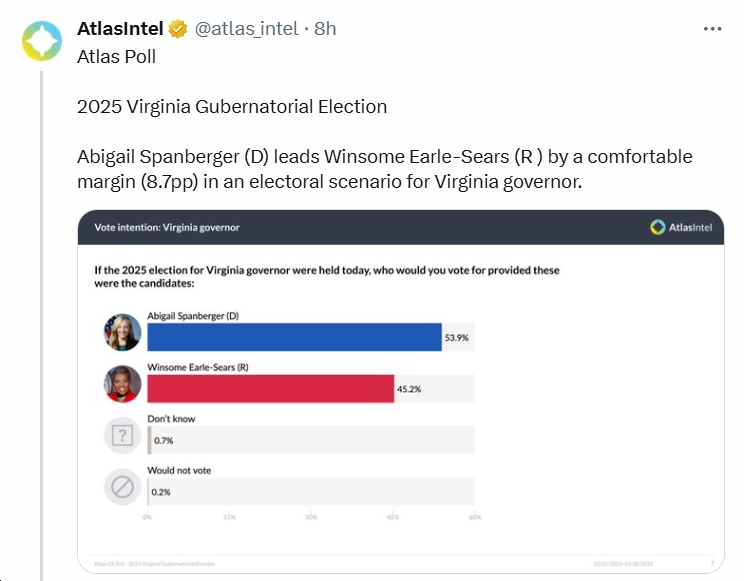This screenshot has width=744, height=581.
Task: Click the 'Vote intention: Virginia governor' chart title
Action: pyautogui.click(x=167, y=227)
